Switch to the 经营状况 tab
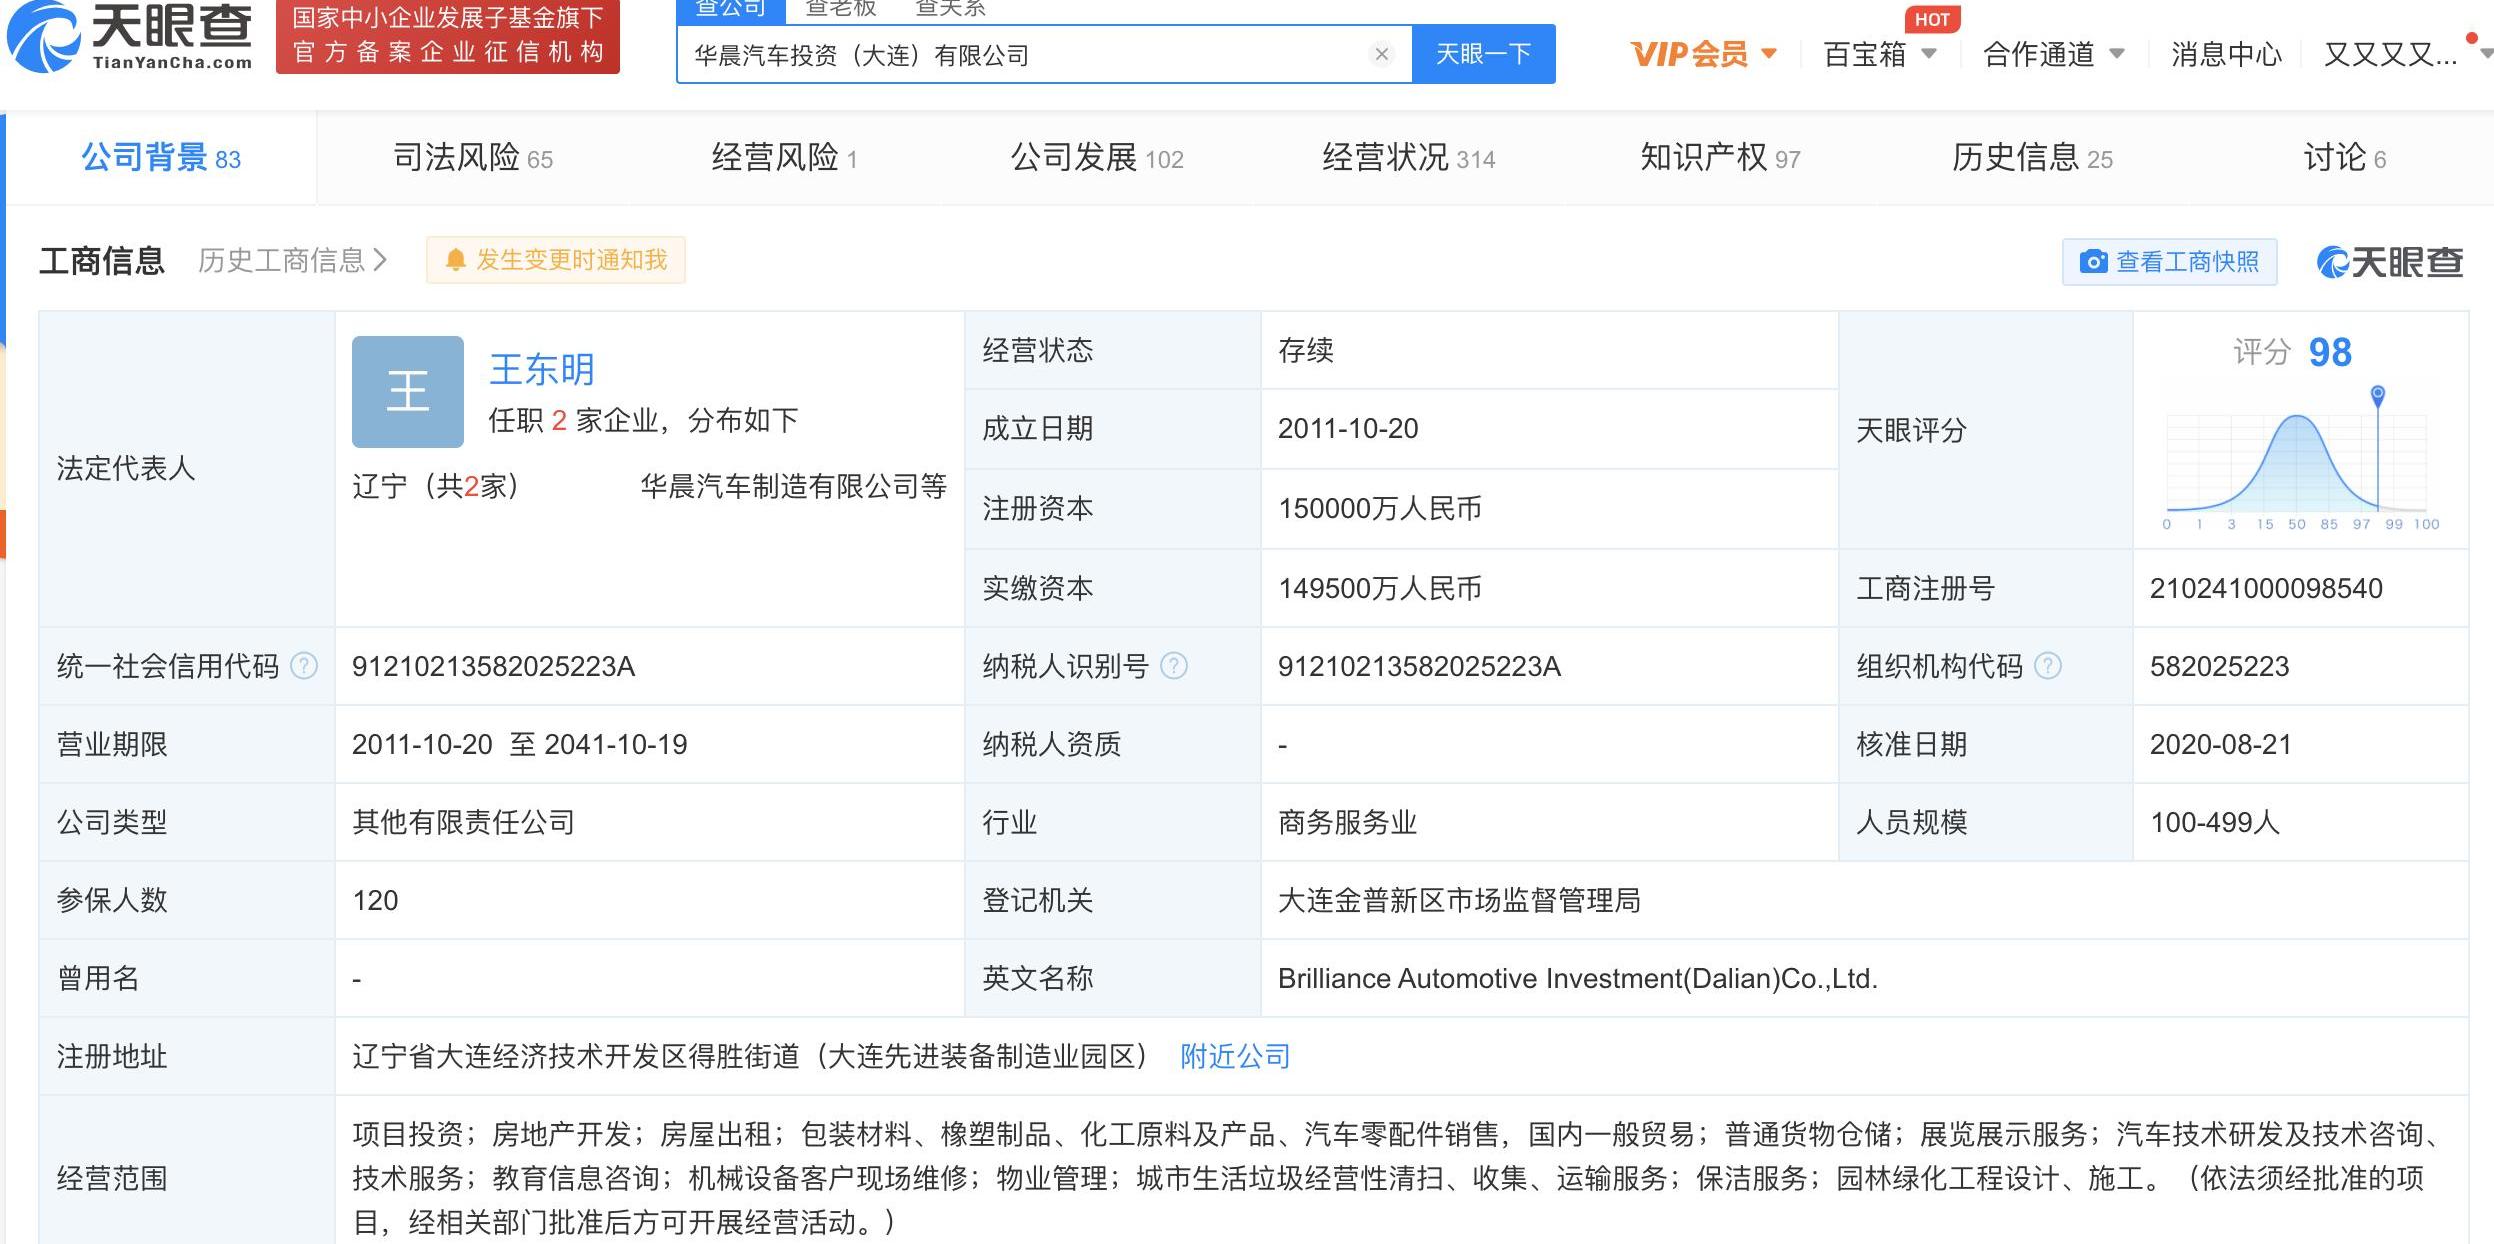 coord(1409,158)
